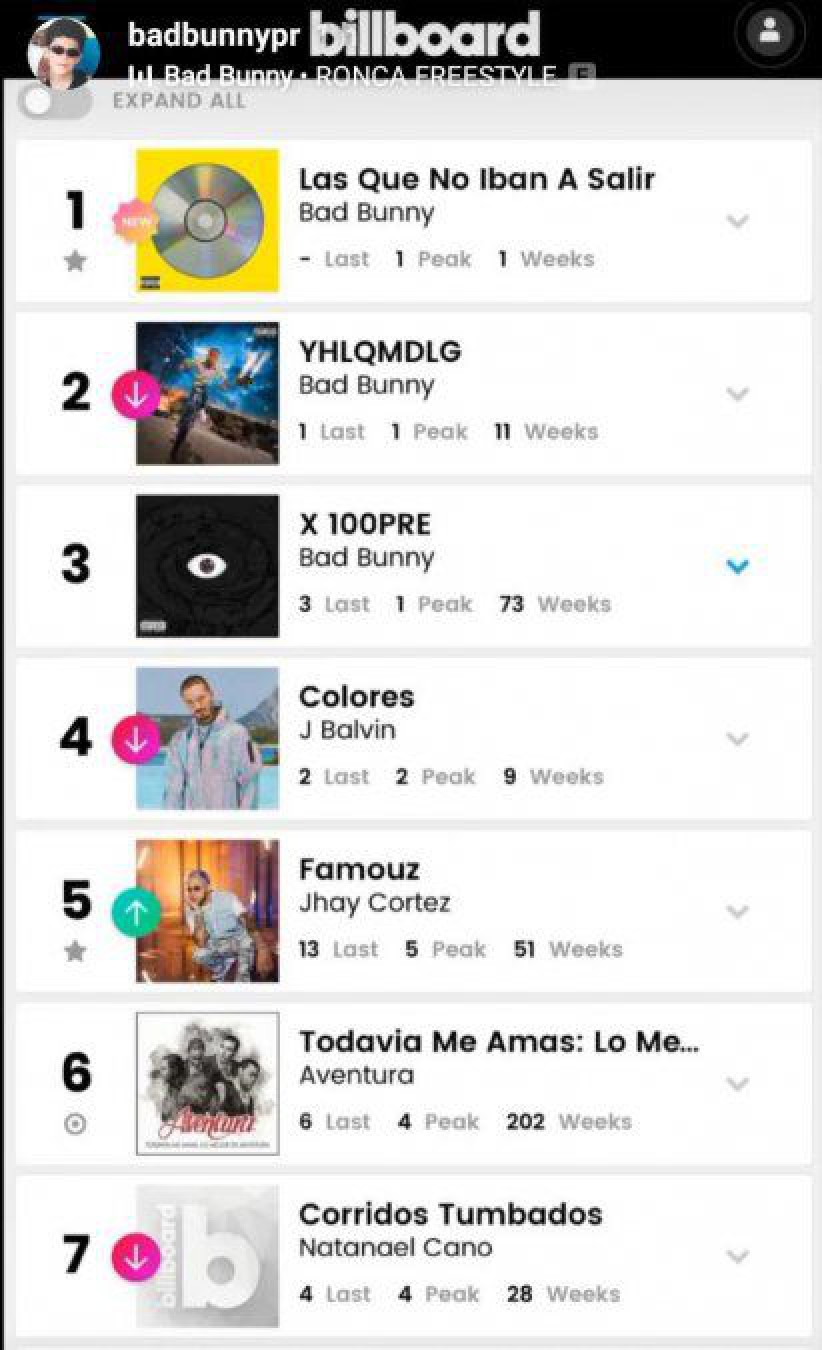Click the down-trend arrow beside Corridos Tumbados
This screenshot has height=1350, width=822.
pyautogui.click(x=137, y=1257)
